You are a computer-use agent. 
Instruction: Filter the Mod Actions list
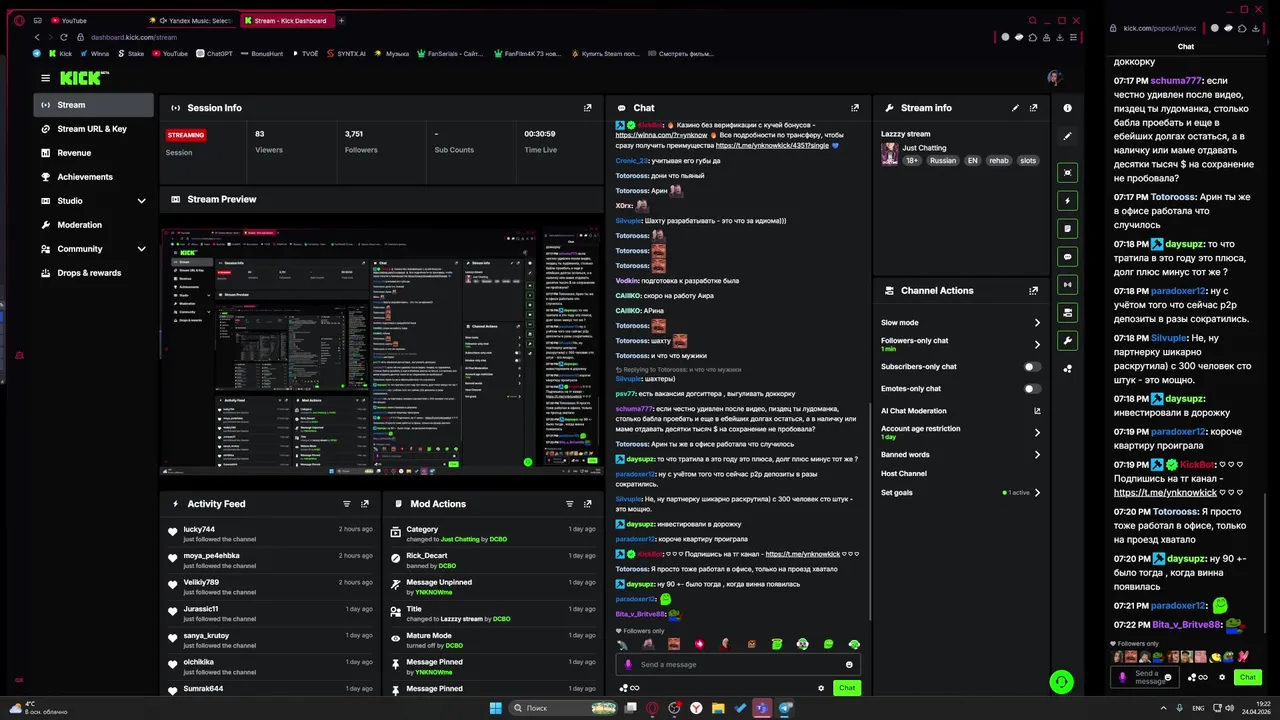(x=570, y=504)
